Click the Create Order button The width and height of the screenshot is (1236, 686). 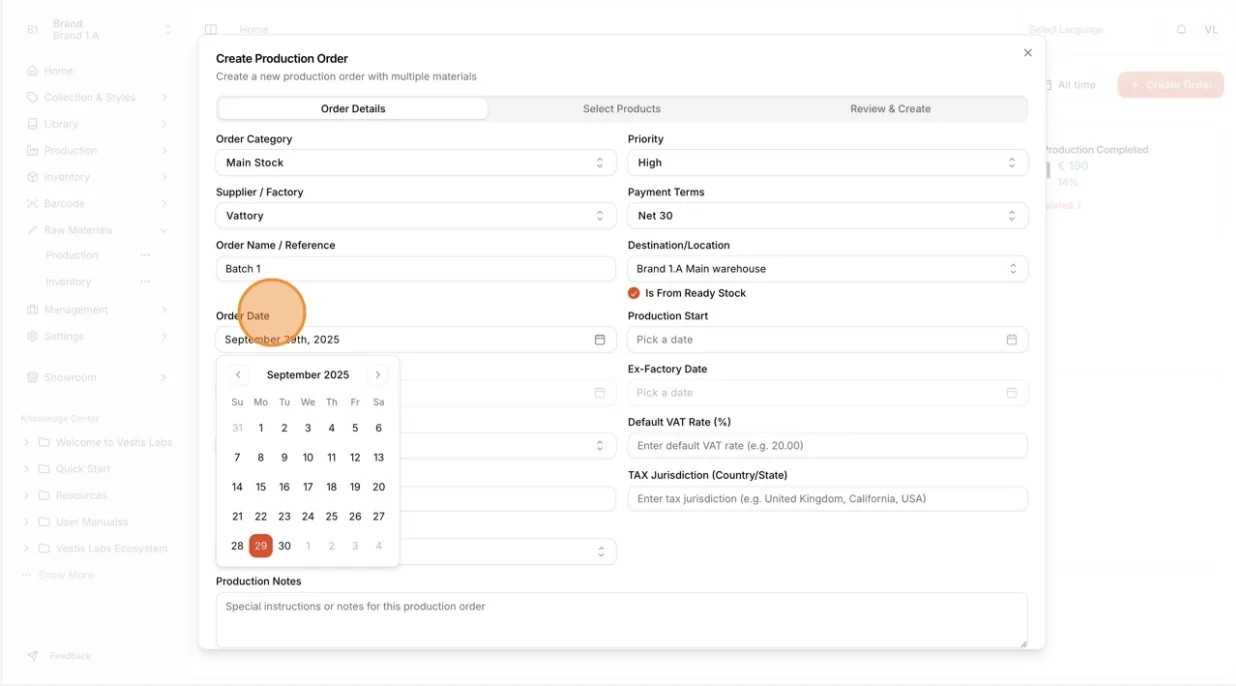coord(1171,85)
